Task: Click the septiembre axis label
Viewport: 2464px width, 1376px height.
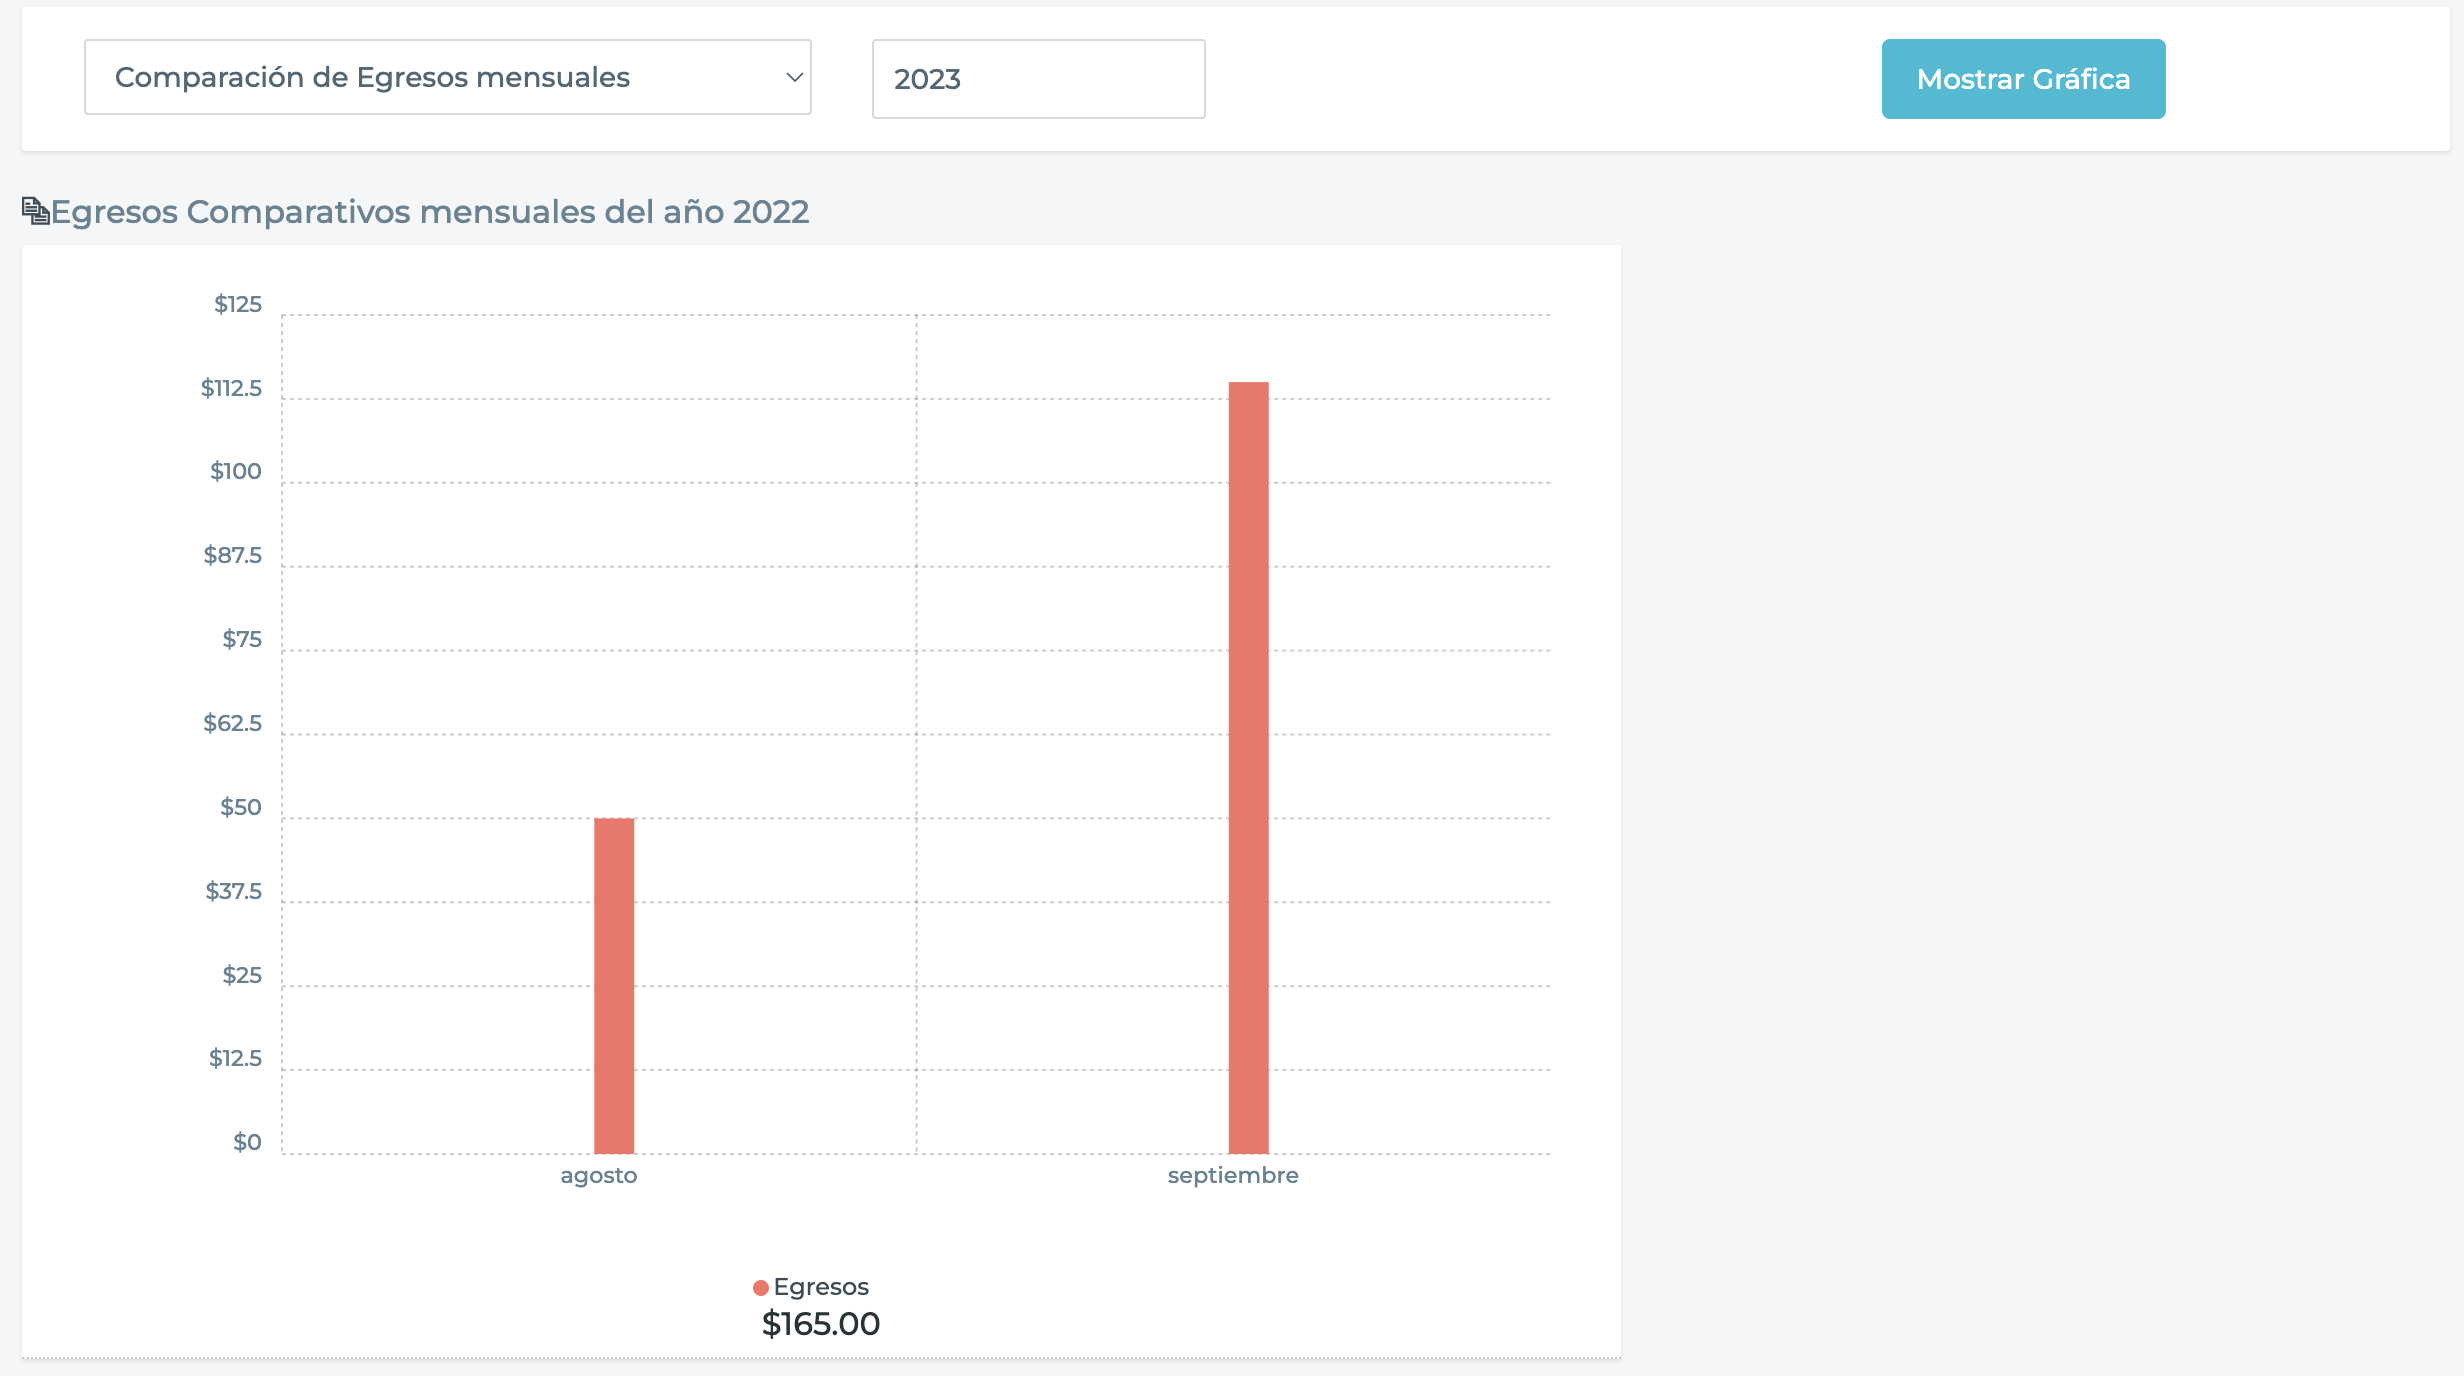Action: (1233, 1176)
